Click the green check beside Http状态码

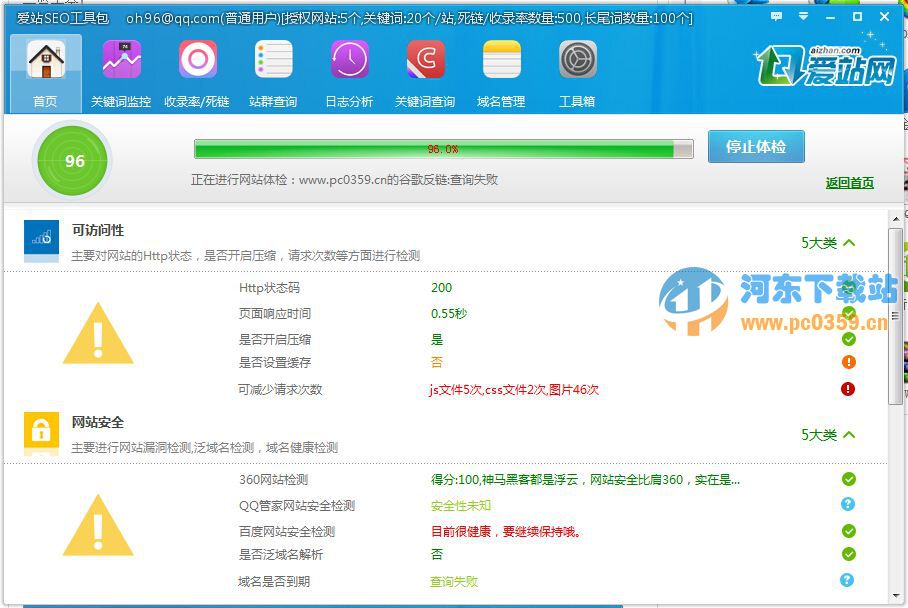[848, 288]
